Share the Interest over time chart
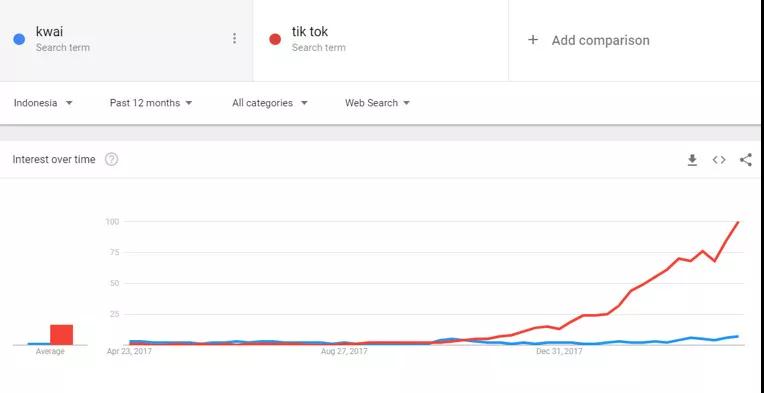 pos(745,160)
